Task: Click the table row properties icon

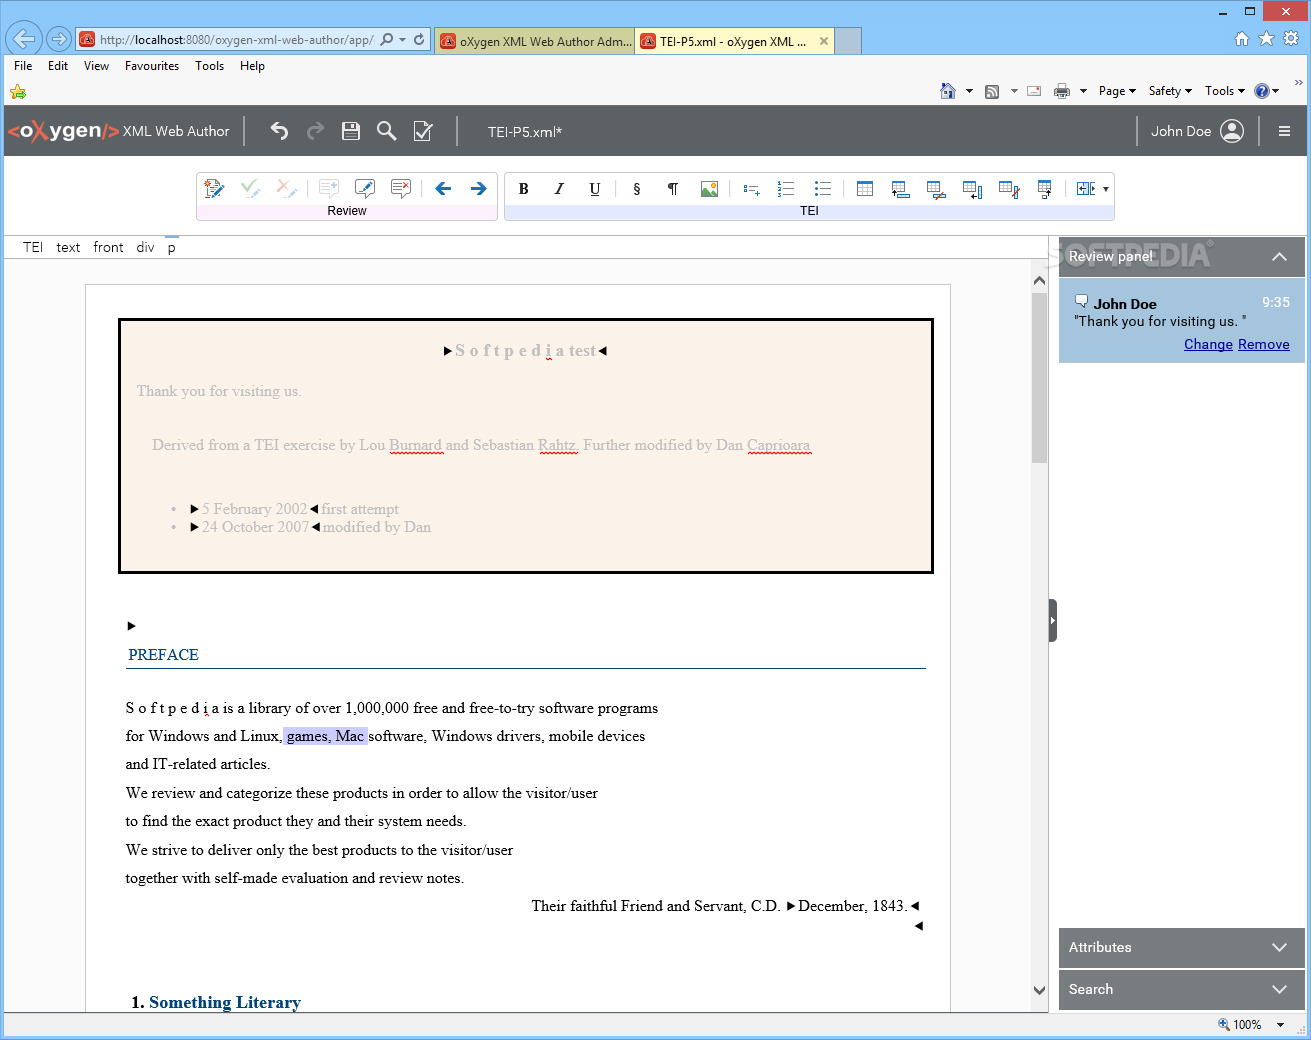Action: pos(1045,188)
